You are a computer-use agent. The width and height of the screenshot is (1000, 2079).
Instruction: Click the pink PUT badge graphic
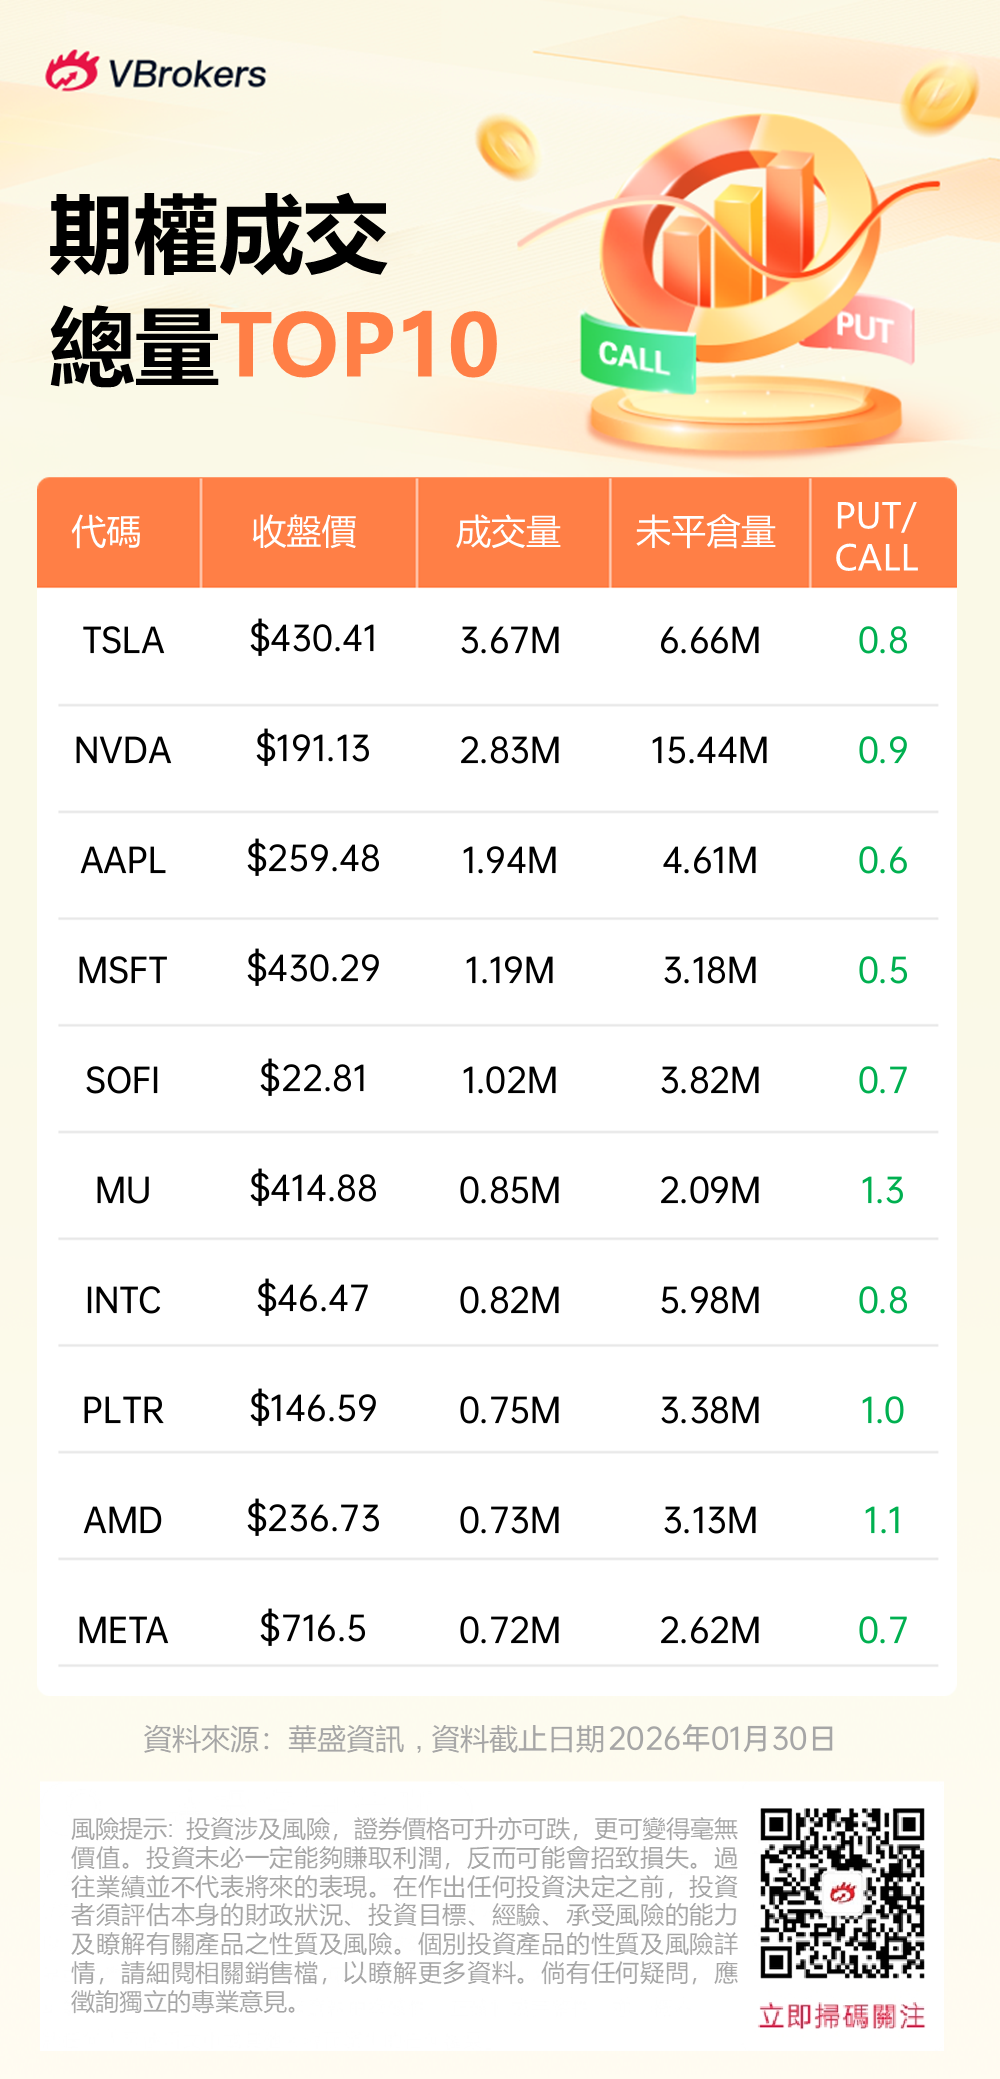pos(862,328)
